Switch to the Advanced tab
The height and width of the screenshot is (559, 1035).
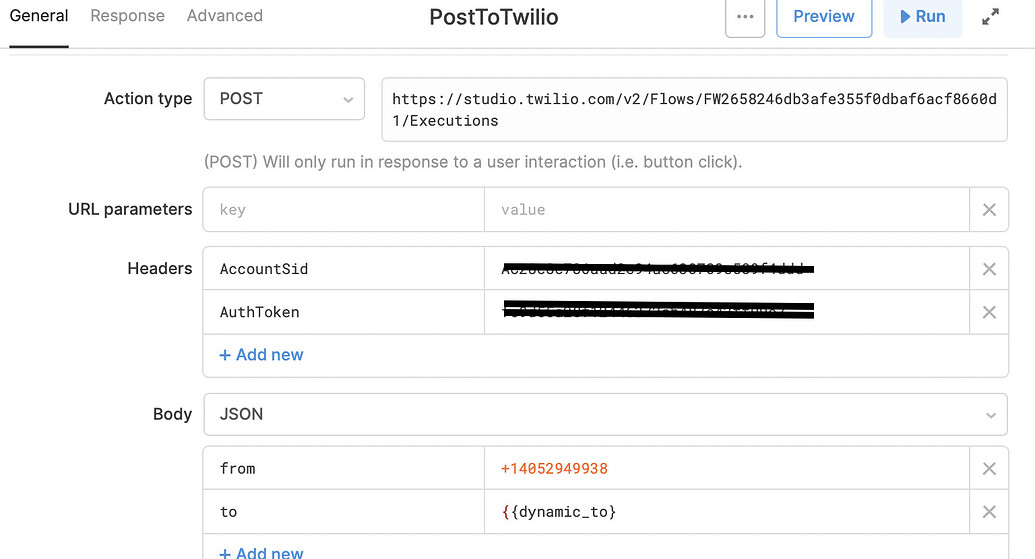pos(224,16)
